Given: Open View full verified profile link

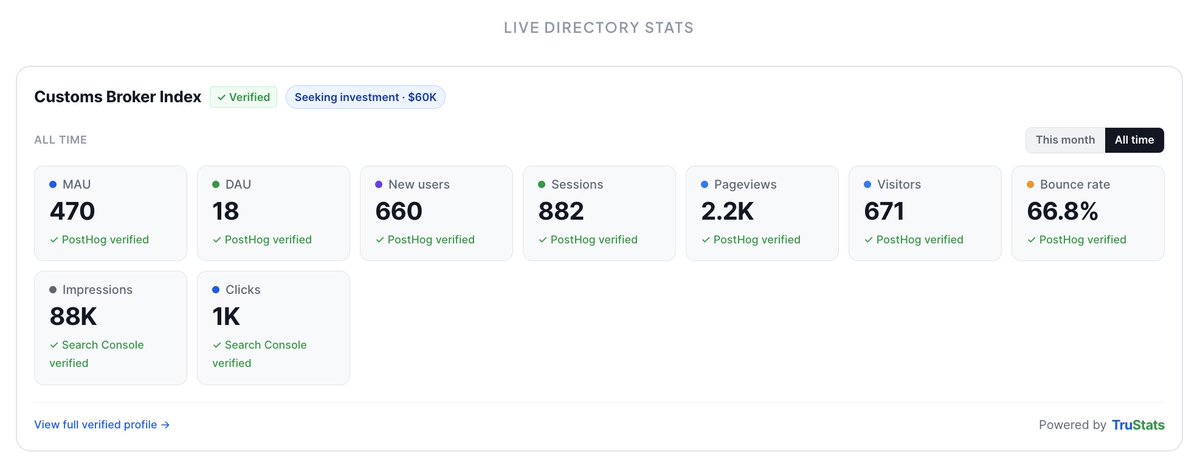Looking at the screenshot, I should pyautogui.click(x=102, y=425).
